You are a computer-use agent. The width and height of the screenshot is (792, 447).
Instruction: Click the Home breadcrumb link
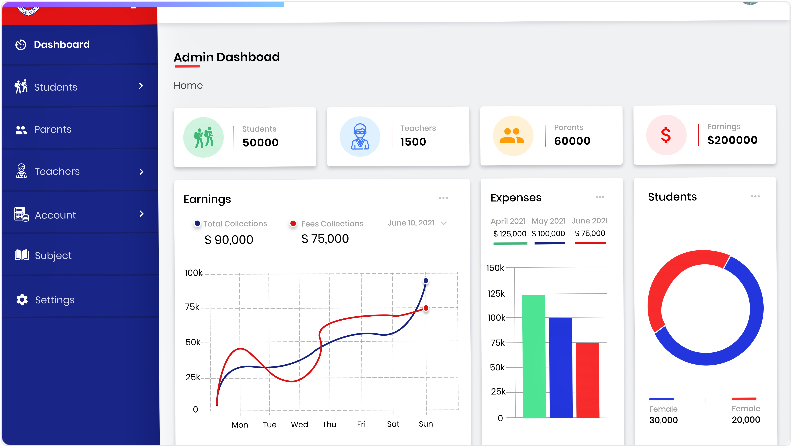click(x=188, y=86)
